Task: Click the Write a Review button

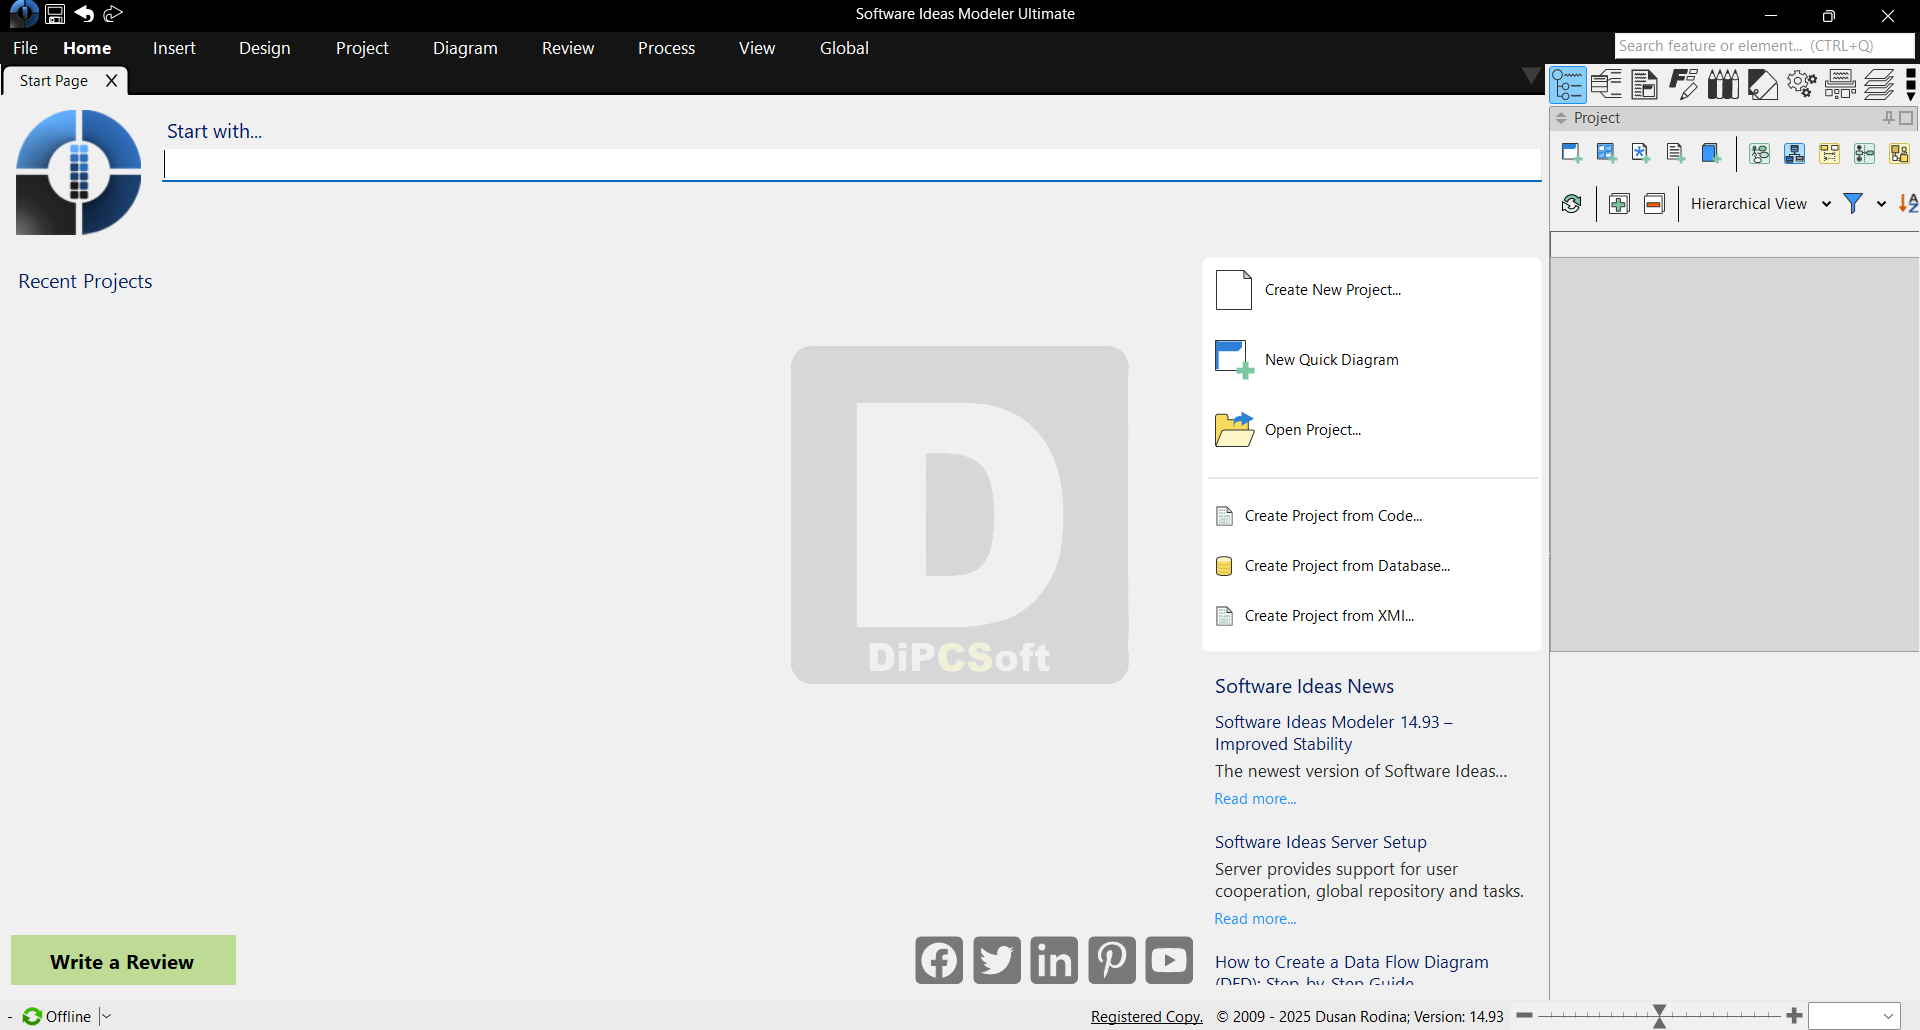Action: [123, 960]
